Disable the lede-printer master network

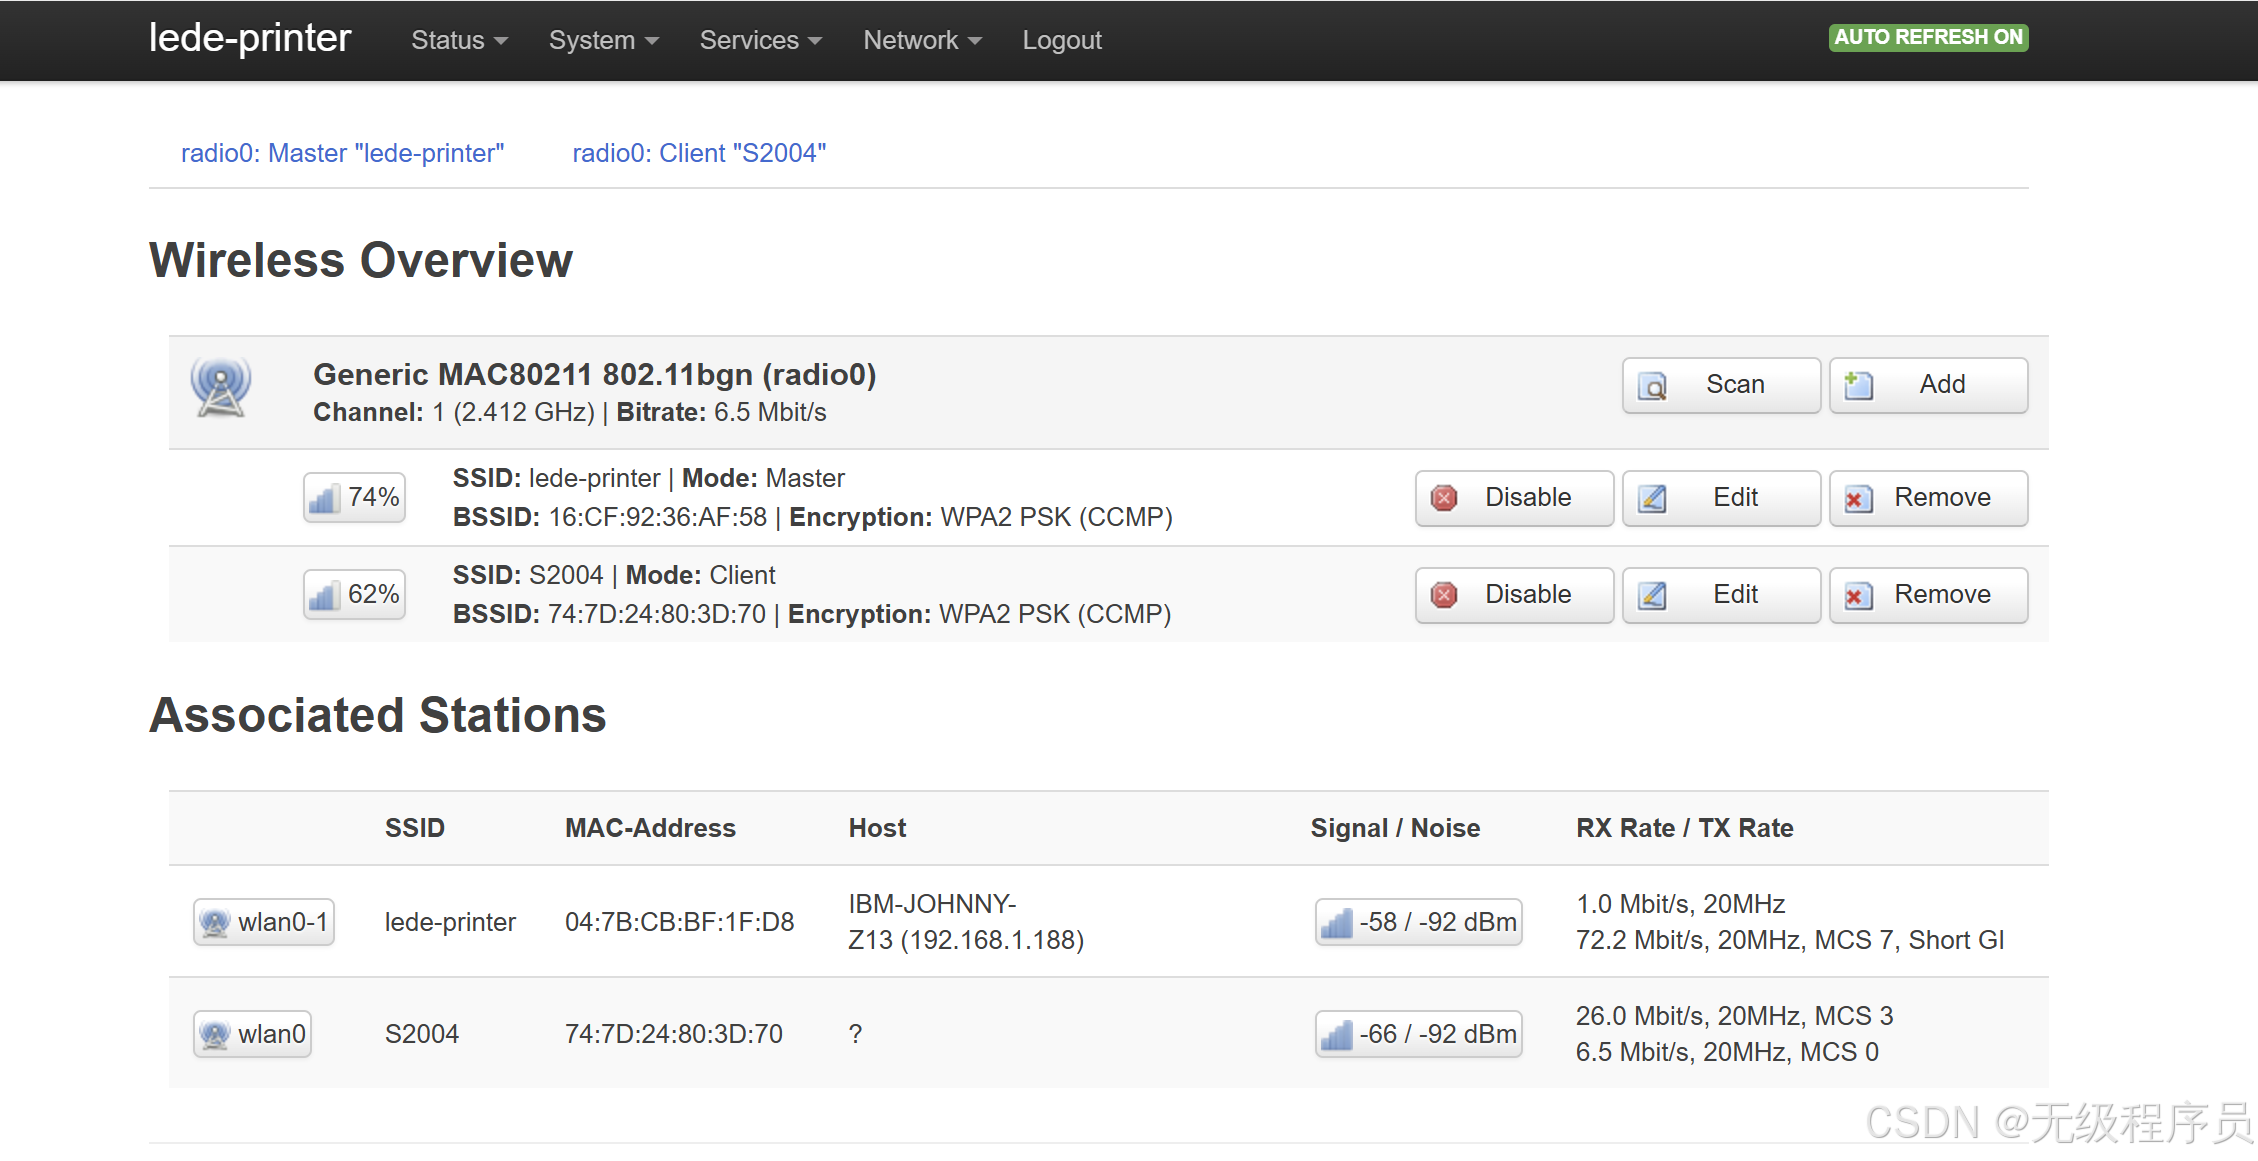tap(1514, 498)
